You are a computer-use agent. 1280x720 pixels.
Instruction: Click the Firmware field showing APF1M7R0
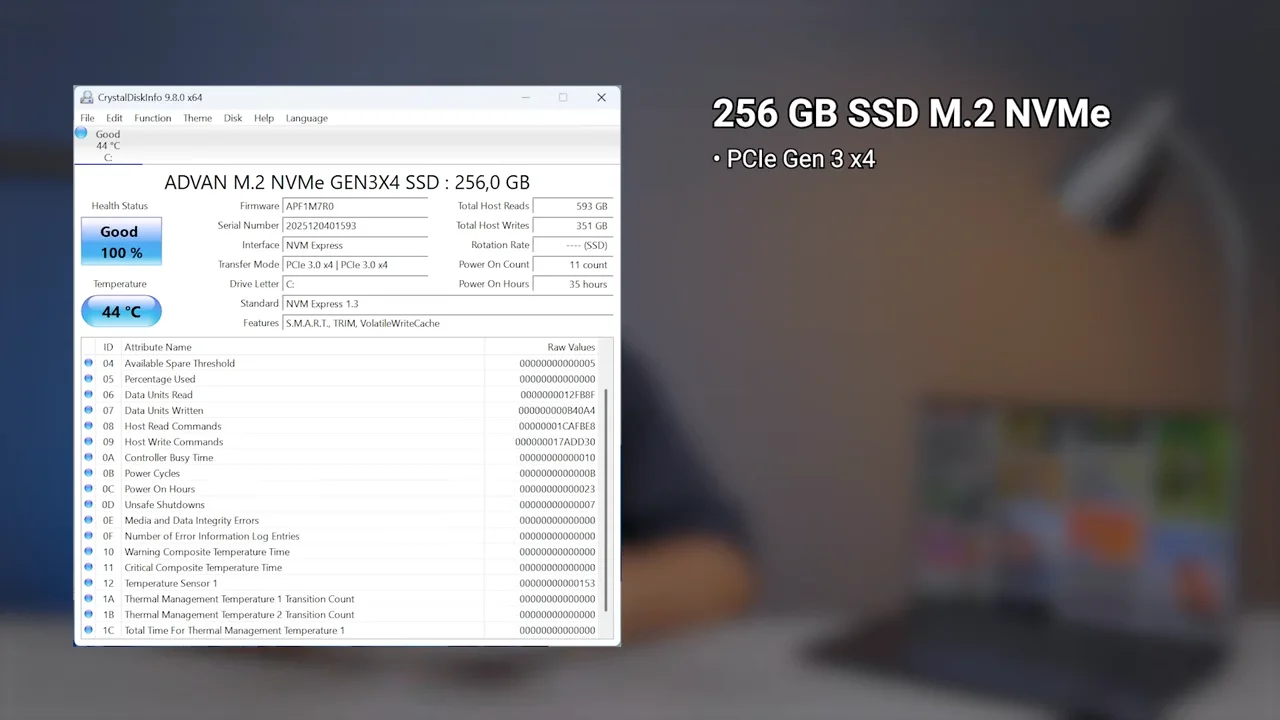pos(355,206)
